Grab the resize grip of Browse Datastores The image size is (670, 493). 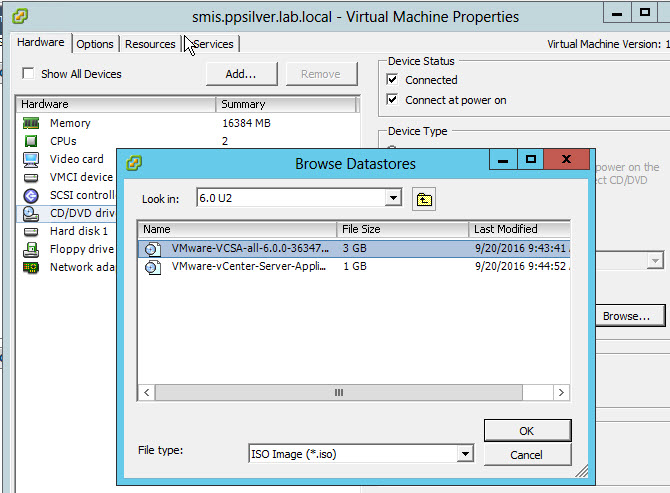[582, 471]
